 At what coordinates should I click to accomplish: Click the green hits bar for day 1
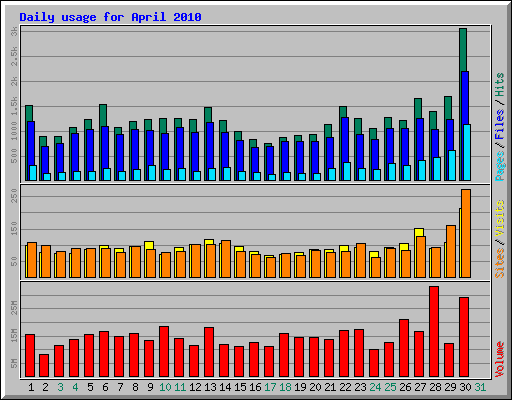[x=29, y=113]
